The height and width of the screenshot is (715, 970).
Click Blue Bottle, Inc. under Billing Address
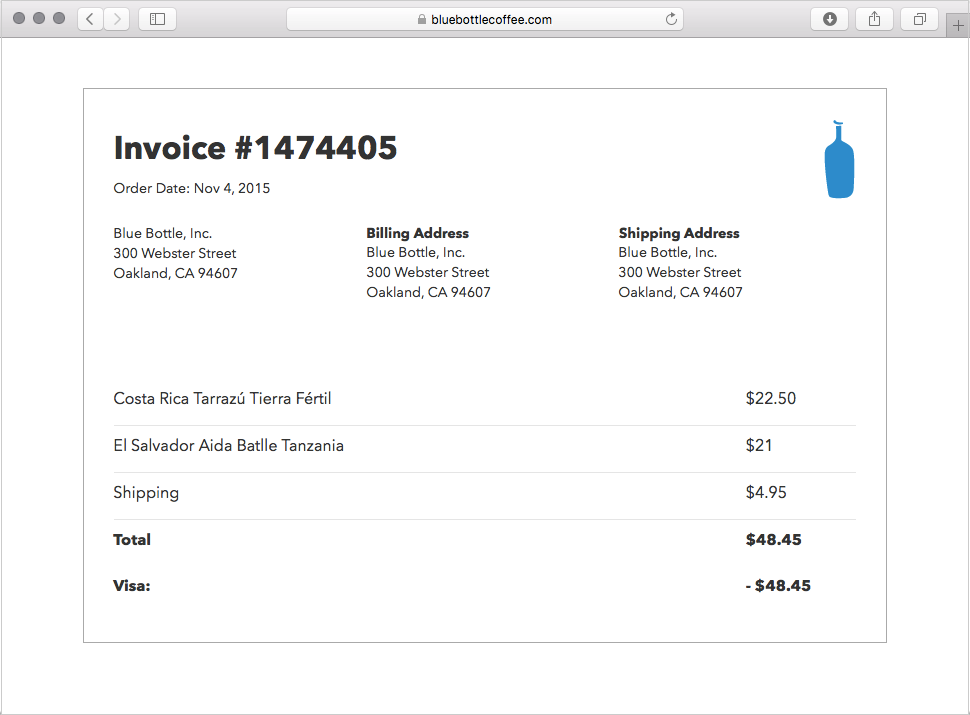tap(416, 252)
